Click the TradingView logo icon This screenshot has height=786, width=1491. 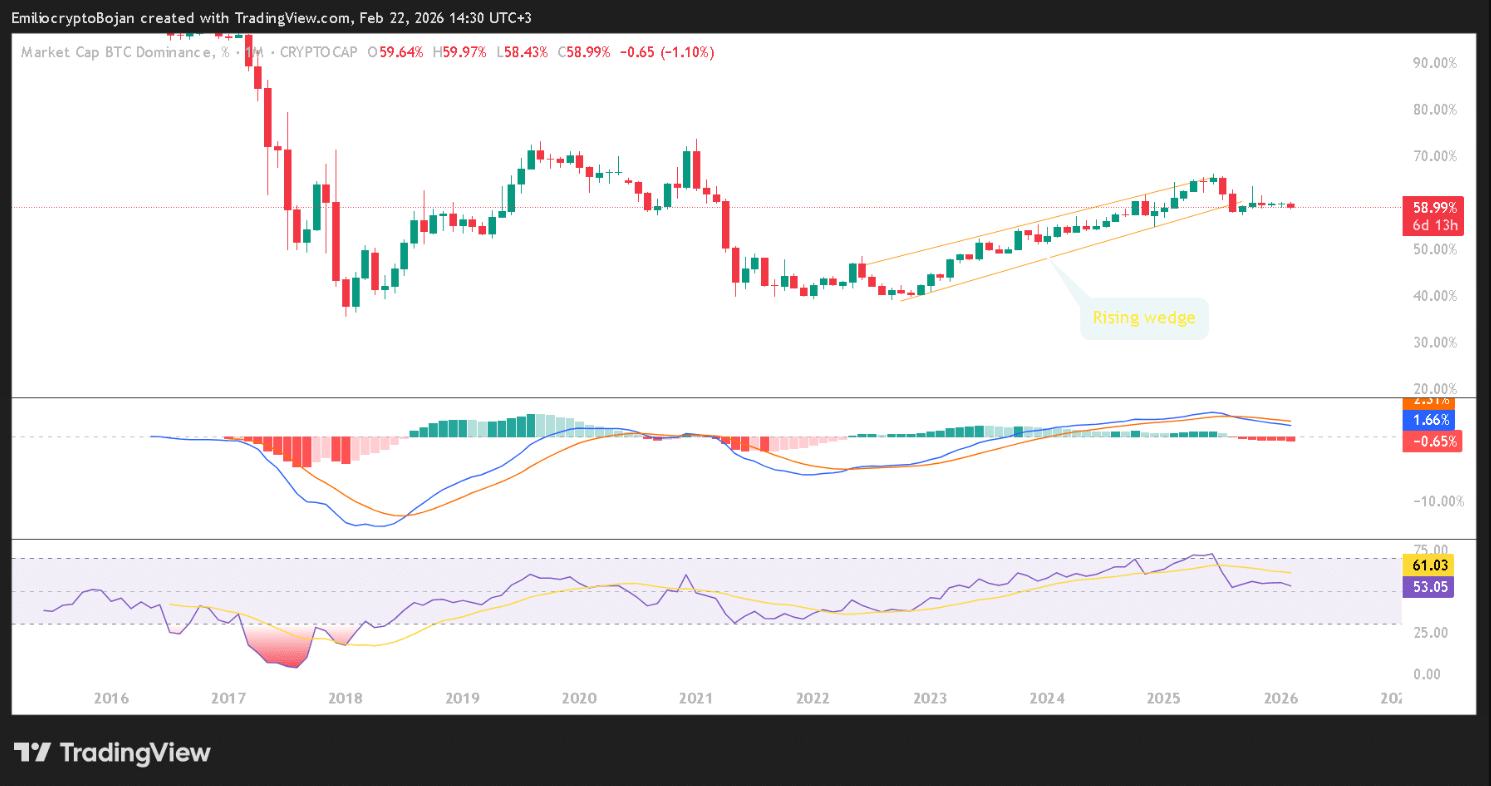pyautogui.click(x=33, y=753)
